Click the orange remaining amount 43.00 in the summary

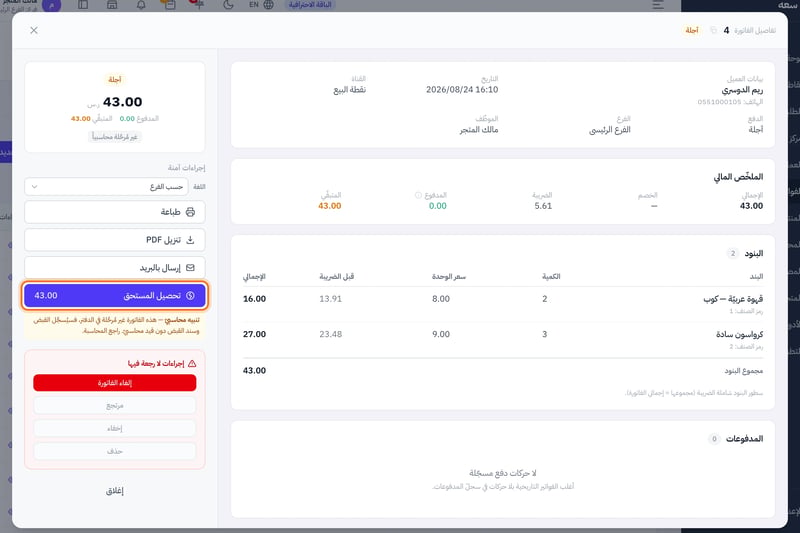tap(330, 206)
